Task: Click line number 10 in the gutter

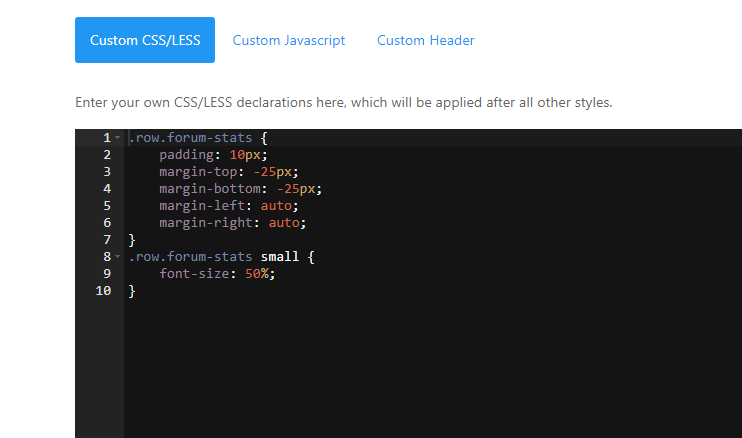Action: point(103,291)
